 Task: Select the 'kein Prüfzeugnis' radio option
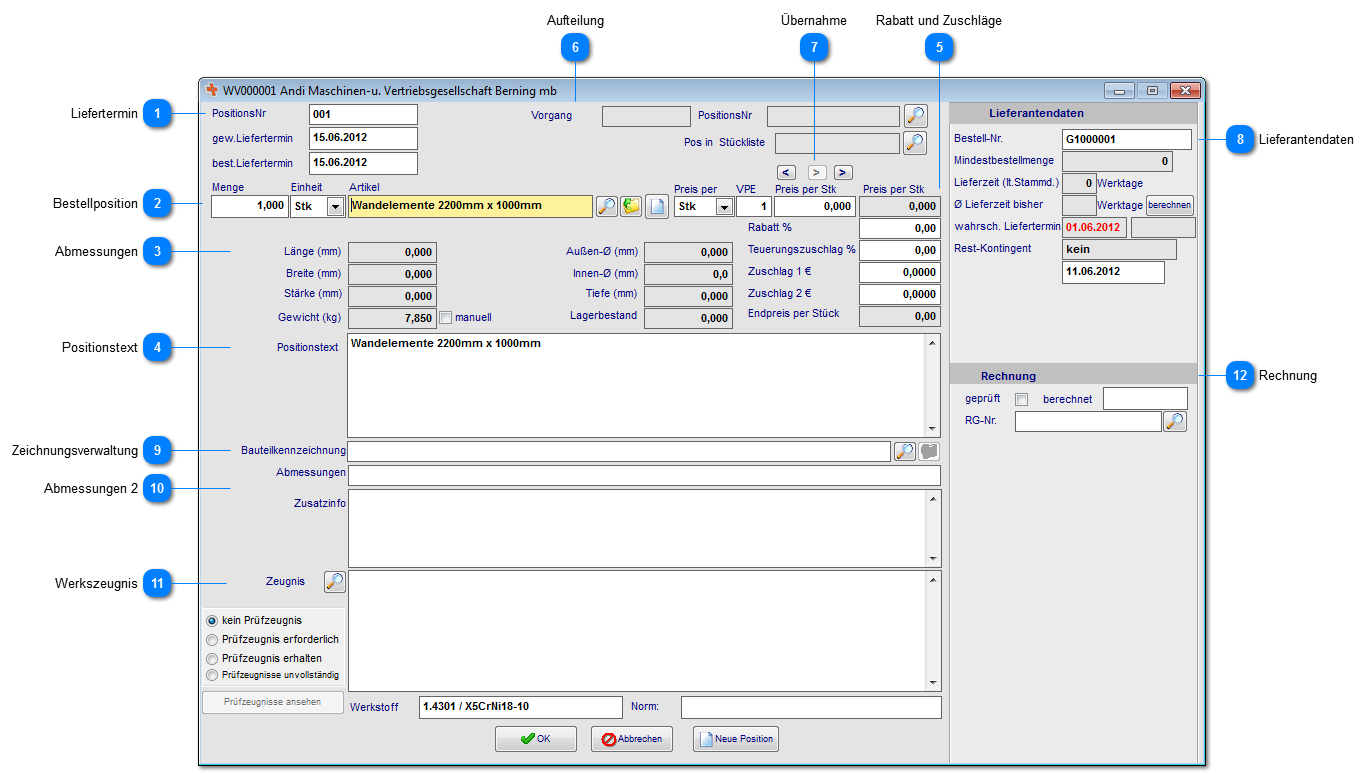[212, 621]
